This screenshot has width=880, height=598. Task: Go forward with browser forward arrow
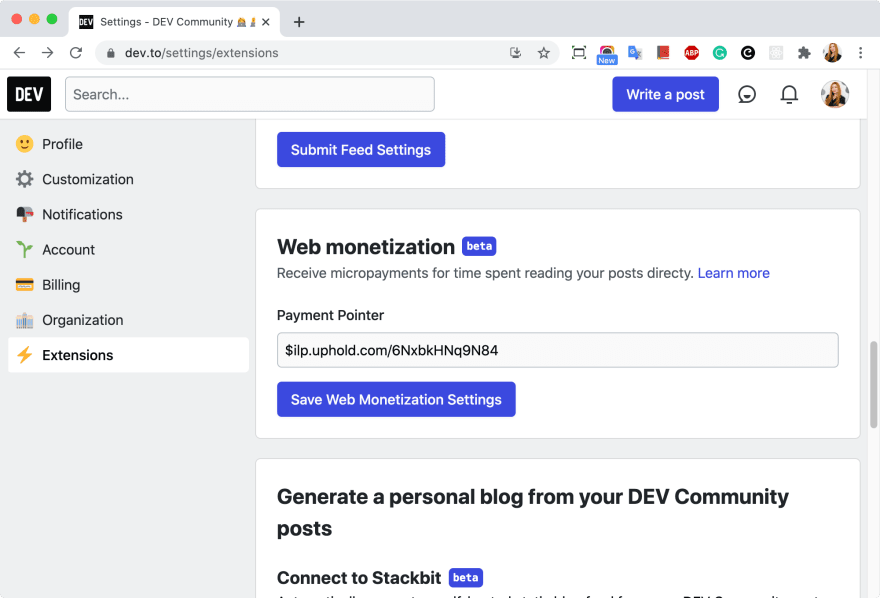click(48, 53)
